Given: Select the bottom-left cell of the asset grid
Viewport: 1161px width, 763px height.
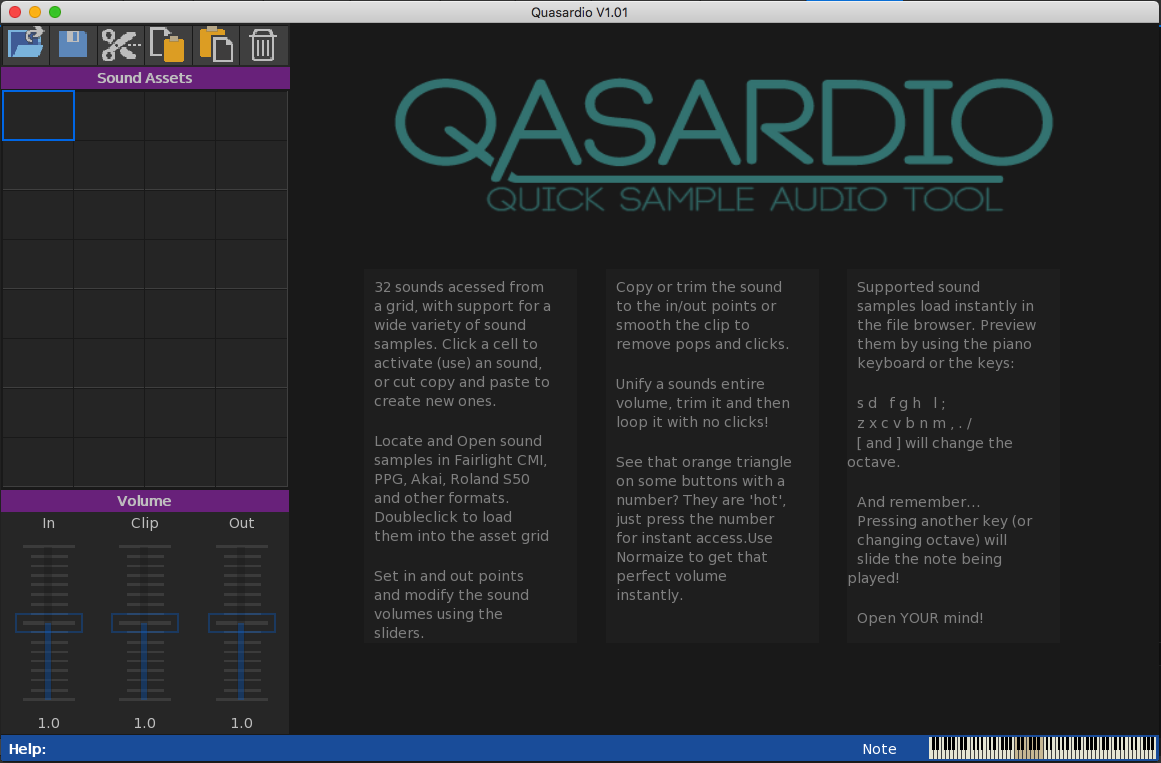Looking at the screenshot, I should [x=38, y=462].
